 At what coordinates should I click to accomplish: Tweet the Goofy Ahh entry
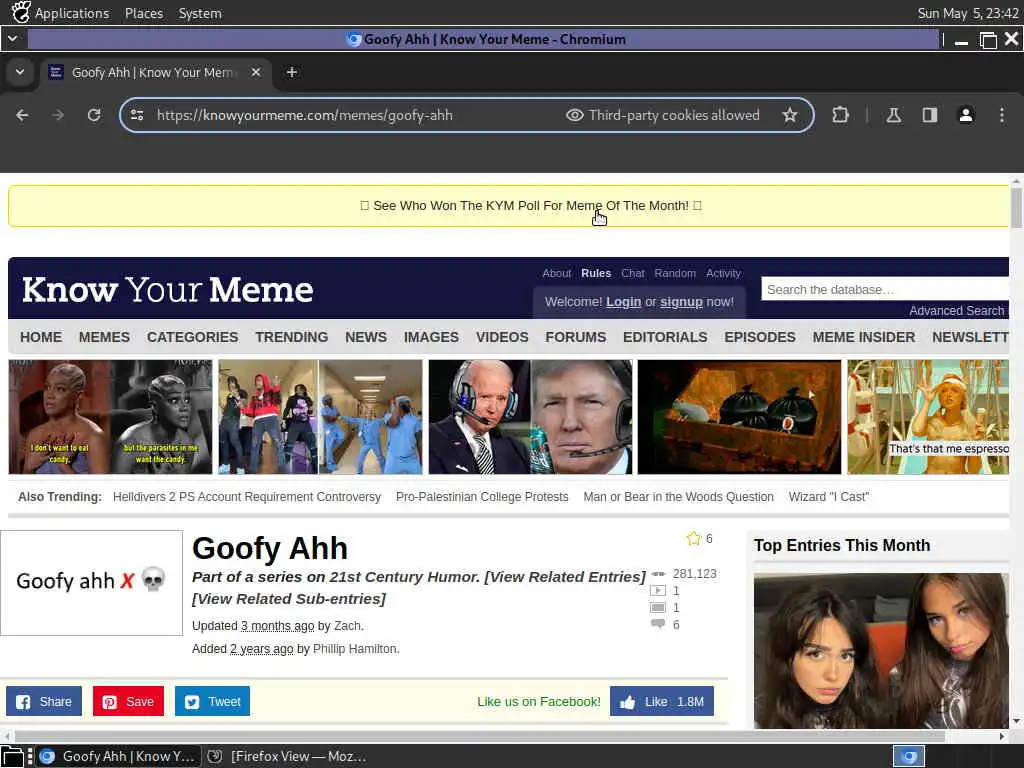point(212,701)
